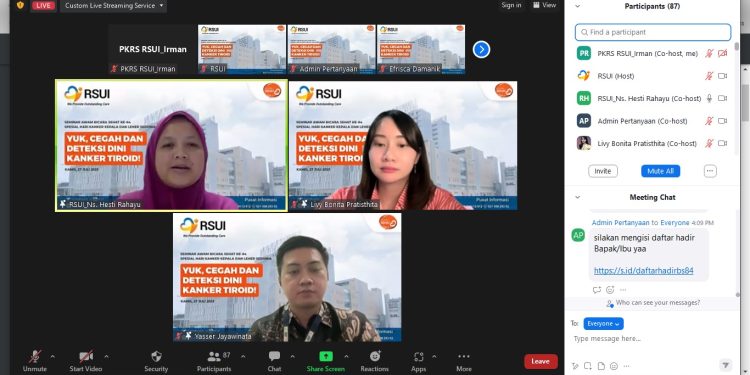750x375 pixels.
Task: Unmute microphone in bottom toolbar
Action: (35, 361)
